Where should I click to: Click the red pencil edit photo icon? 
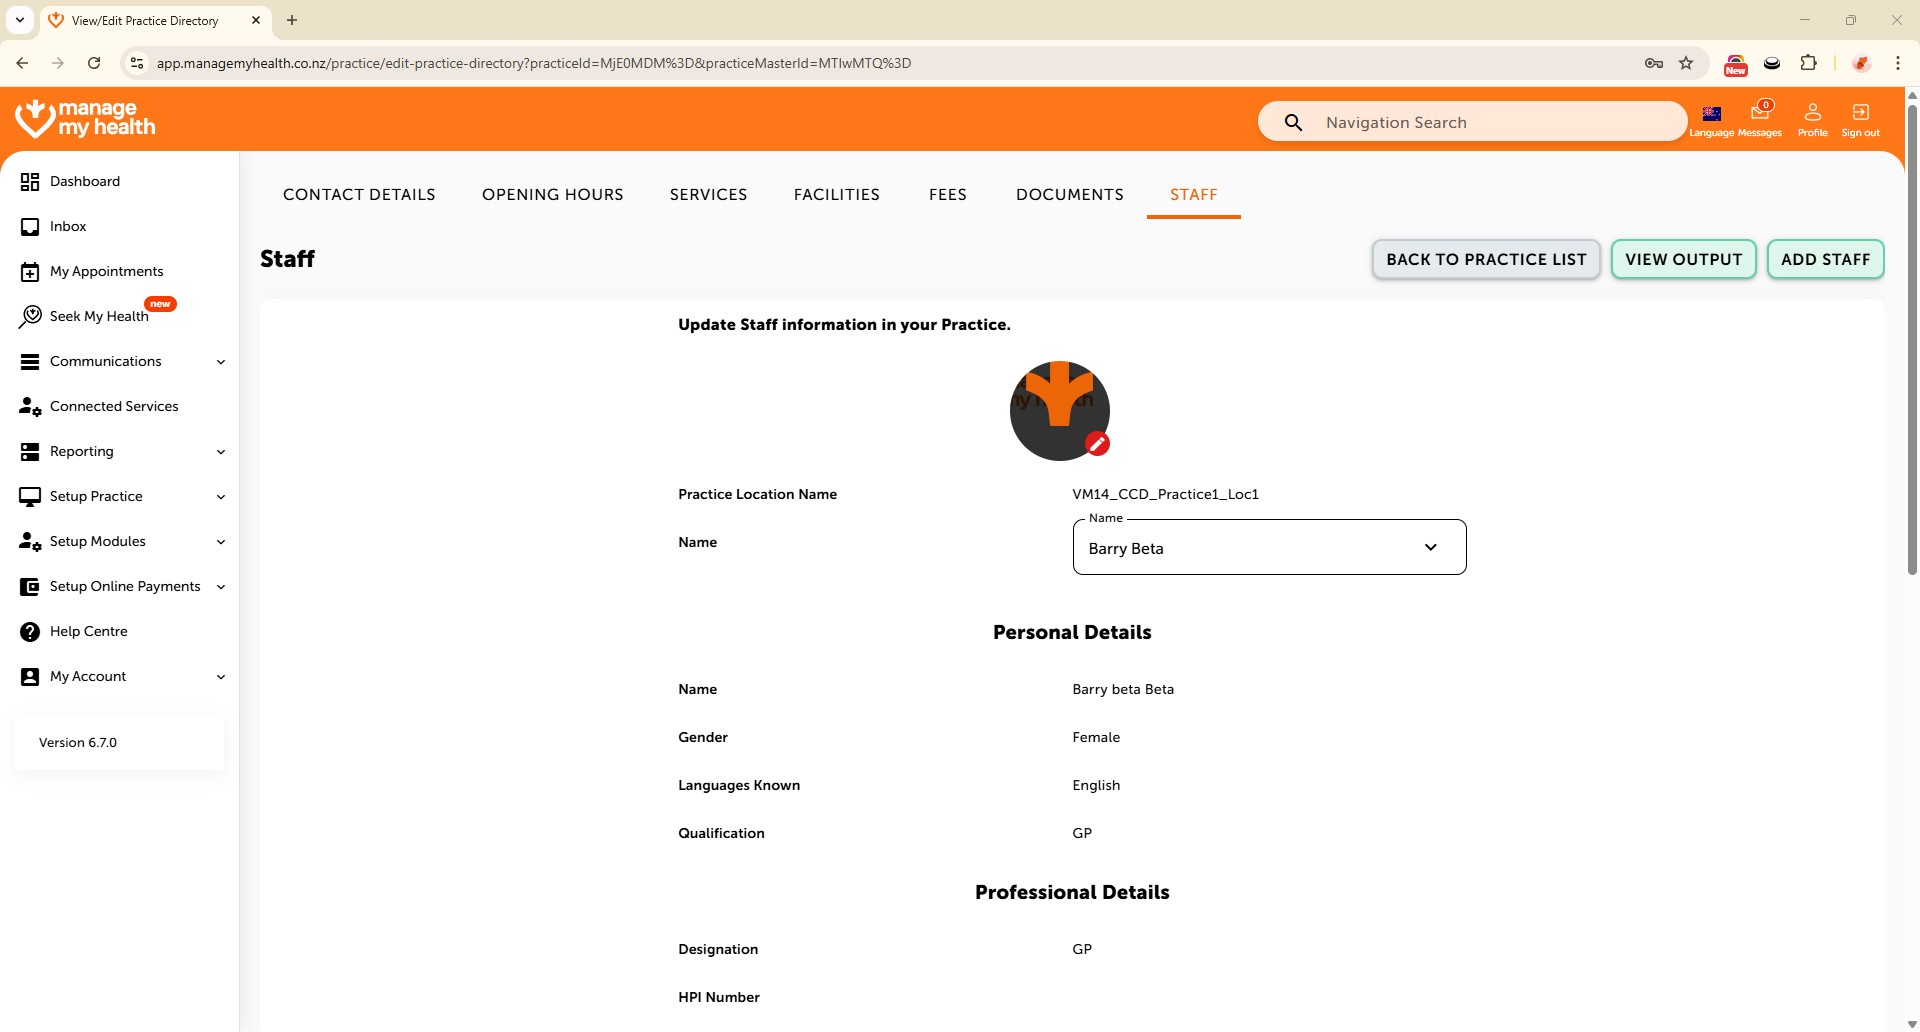(x=1097, y=444)
